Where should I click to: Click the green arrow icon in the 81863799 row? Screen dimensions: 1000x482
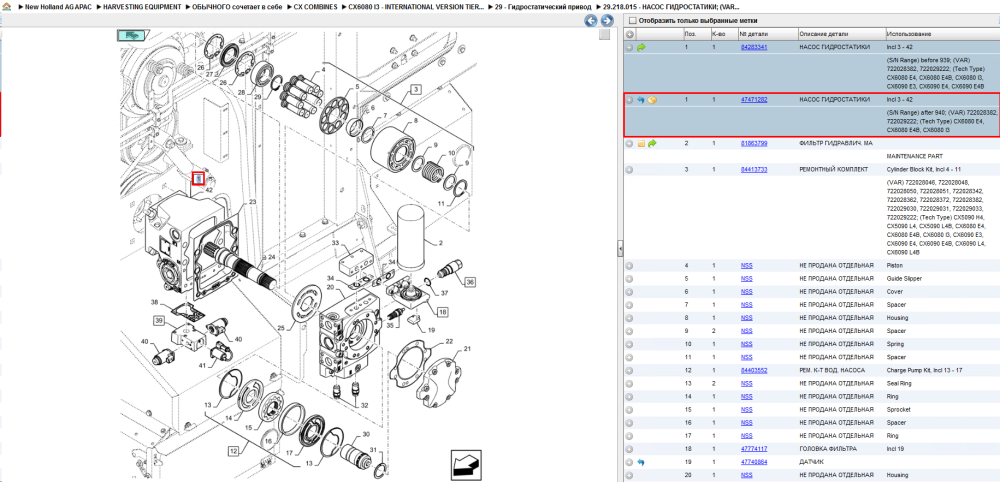(652, 143)
